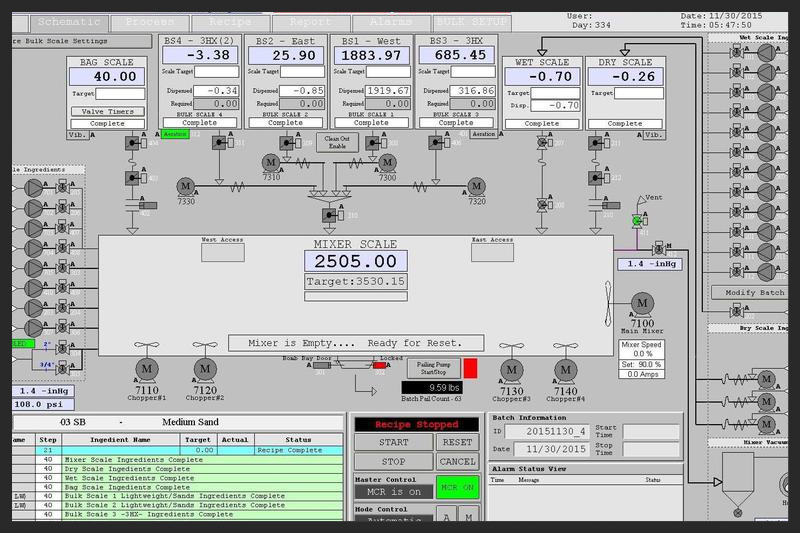This screenshot has width=800, height=533.
Task: Open the Recipe tab
Action: coord(231,21)
